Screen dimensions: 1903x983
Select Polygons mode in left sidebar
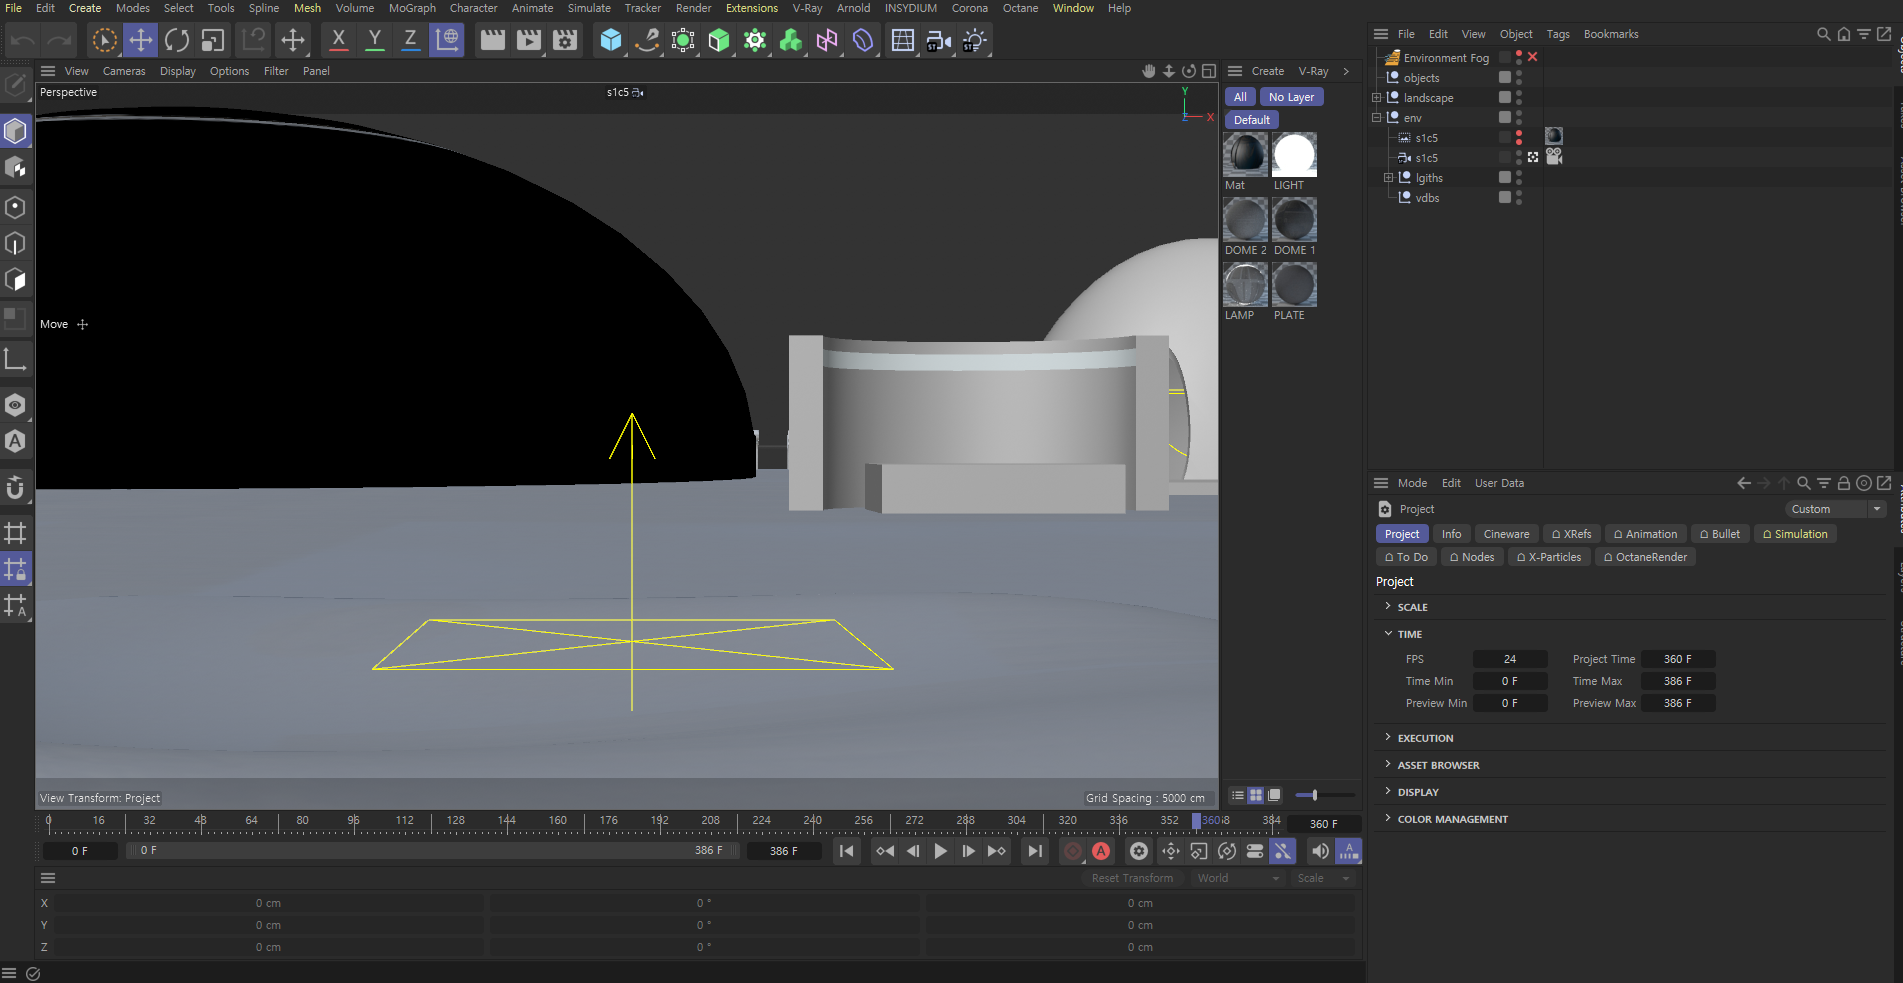click(15, 279)
